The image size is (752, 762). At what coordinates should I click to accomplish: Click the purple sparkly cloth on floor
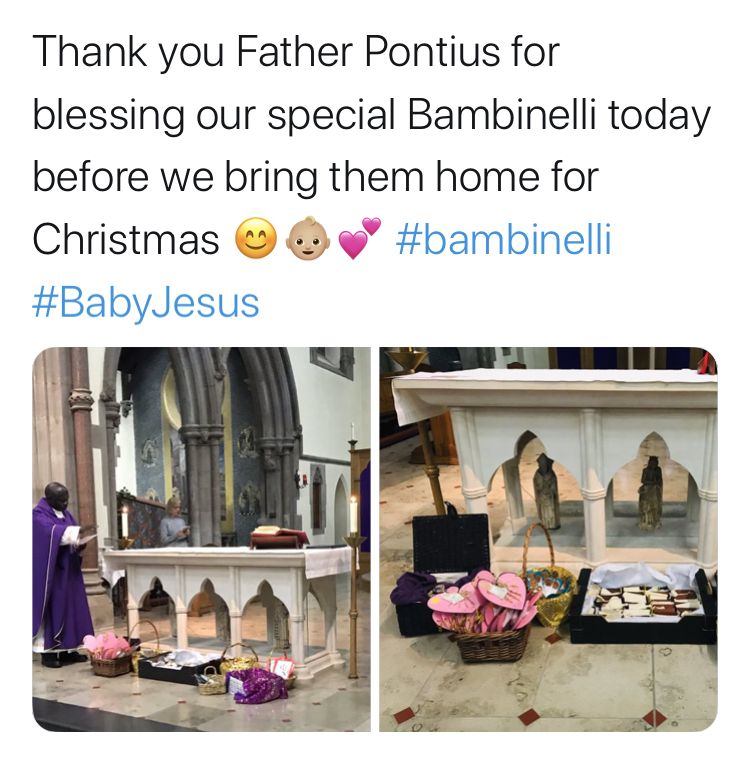[x=260, y=685]
